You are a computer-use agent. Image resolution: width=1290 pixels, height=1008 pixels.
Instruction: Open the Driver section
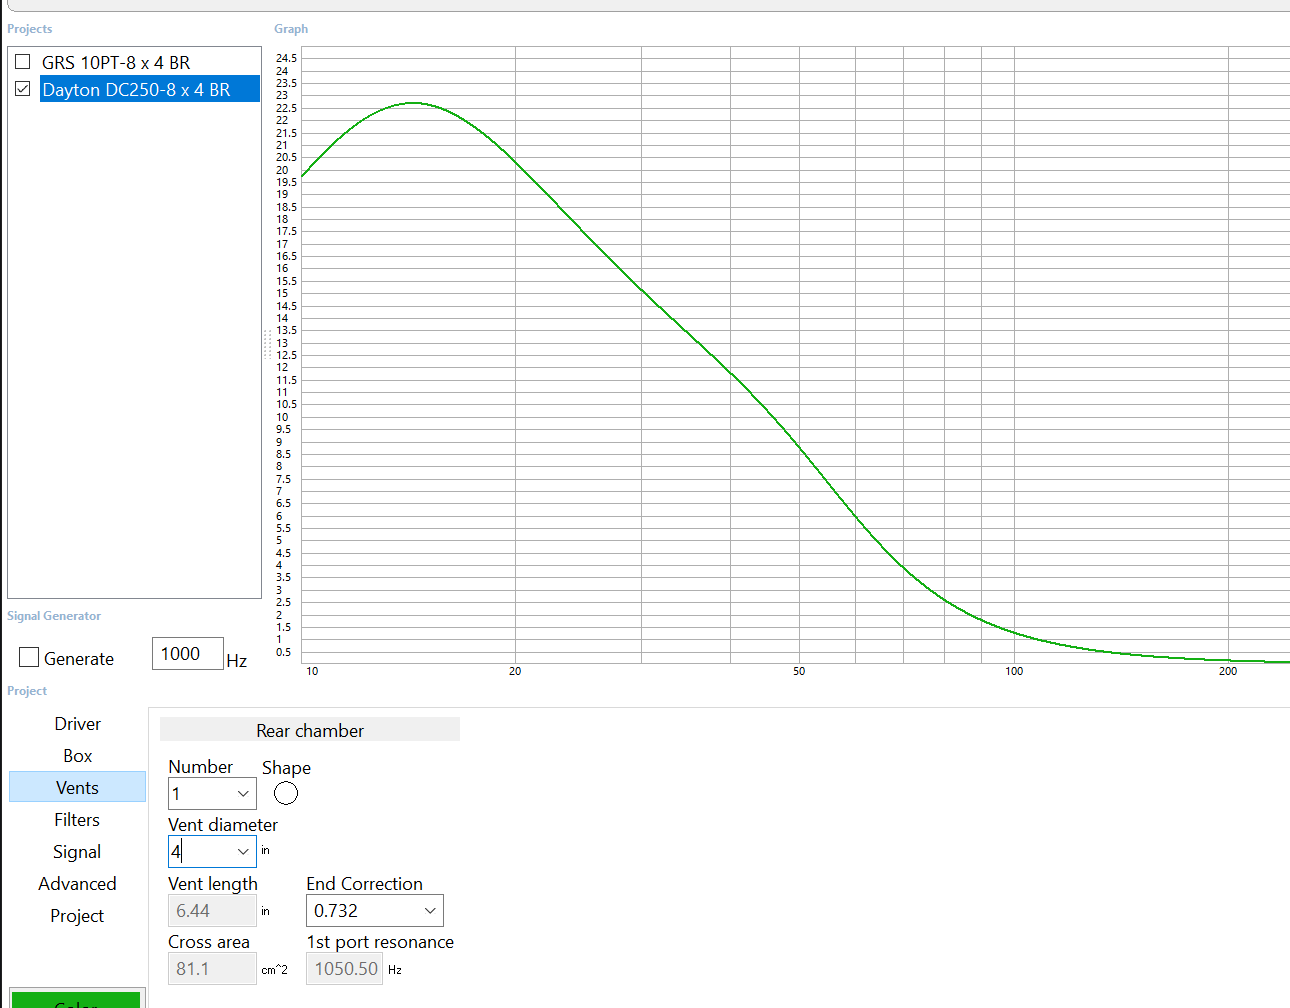(x=77, y=723)
